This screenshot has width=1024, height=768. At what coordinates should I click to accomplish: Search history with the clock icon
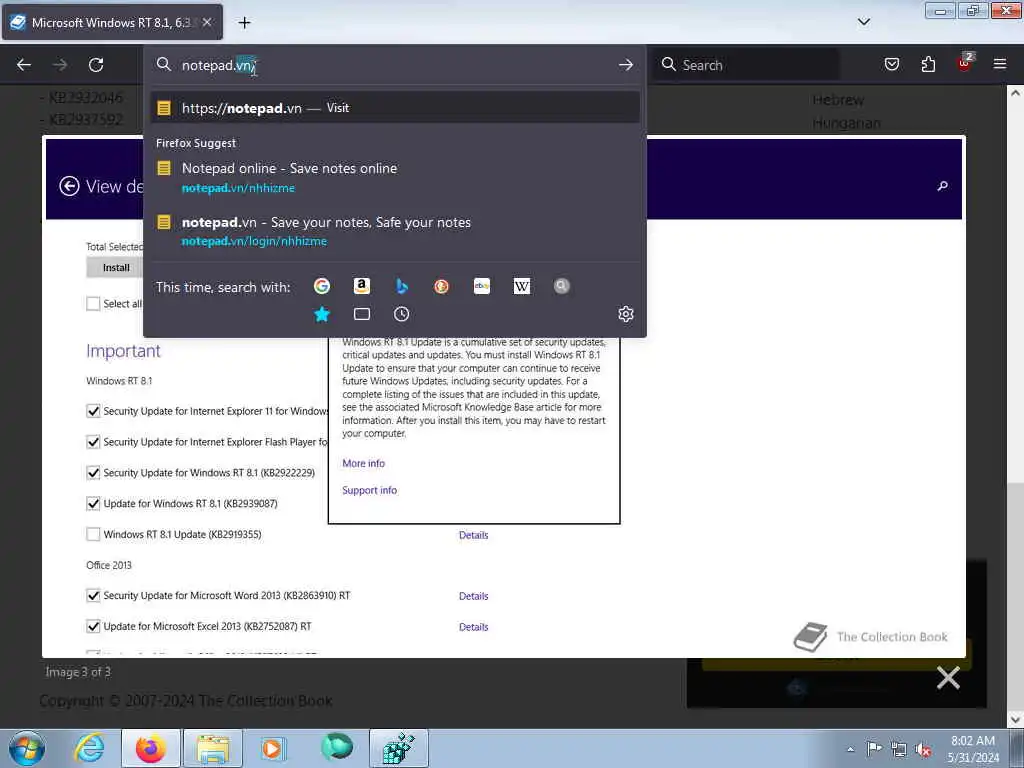pos(402,314)
